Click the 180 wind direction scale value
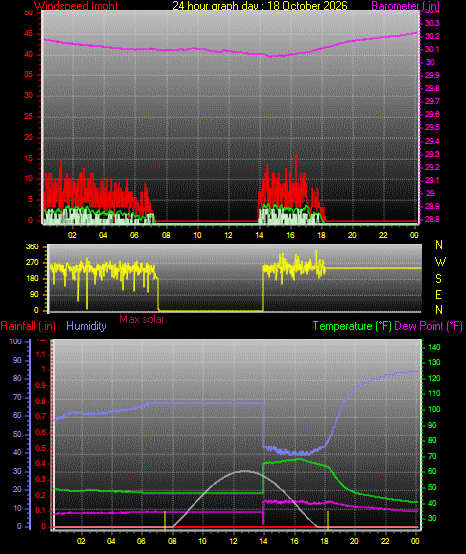This screenshot has height=554, width=466. pos(32,279)
